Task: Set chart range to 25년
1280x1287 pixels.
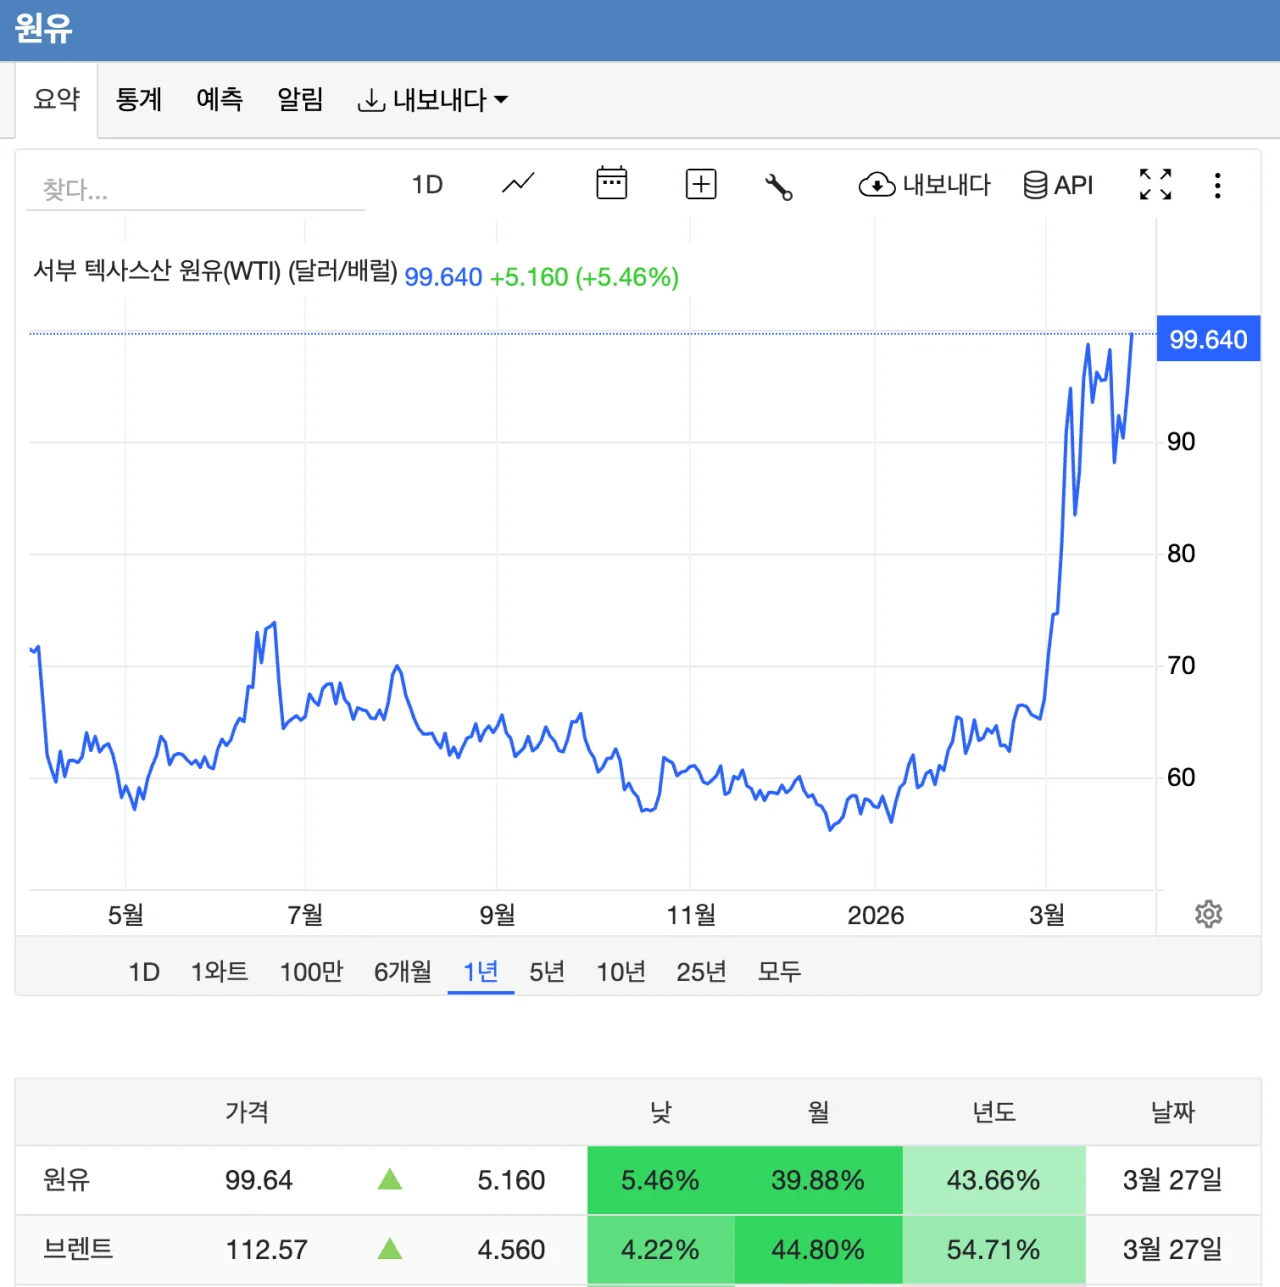Action: pyautogui.click(x=701, y=972)
